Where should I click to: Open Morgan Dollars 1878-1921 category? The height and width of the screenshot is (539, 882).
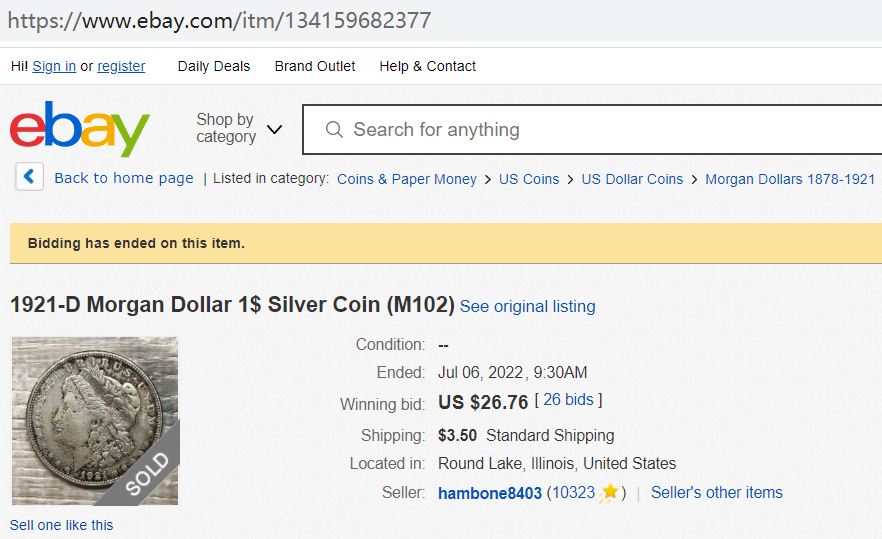click(790, 179)
